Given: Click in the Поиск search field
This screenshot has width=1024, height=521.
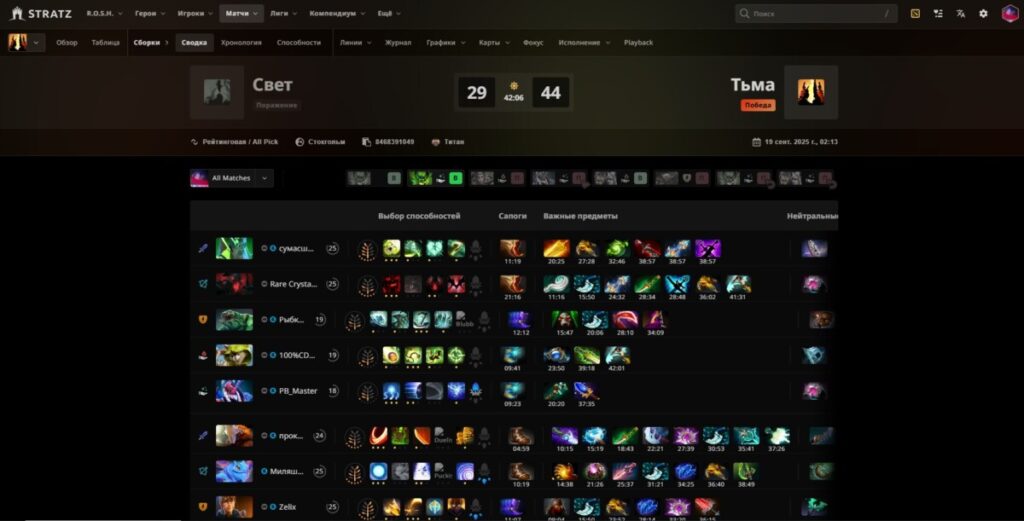Looking at the screenshot, I should pos(816,13).
